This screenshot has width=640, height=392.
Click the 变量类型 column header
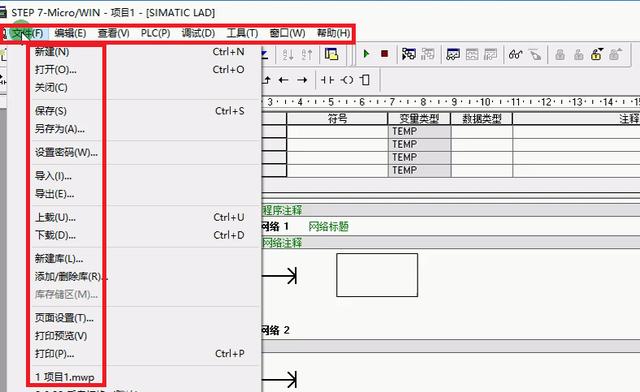419,119
